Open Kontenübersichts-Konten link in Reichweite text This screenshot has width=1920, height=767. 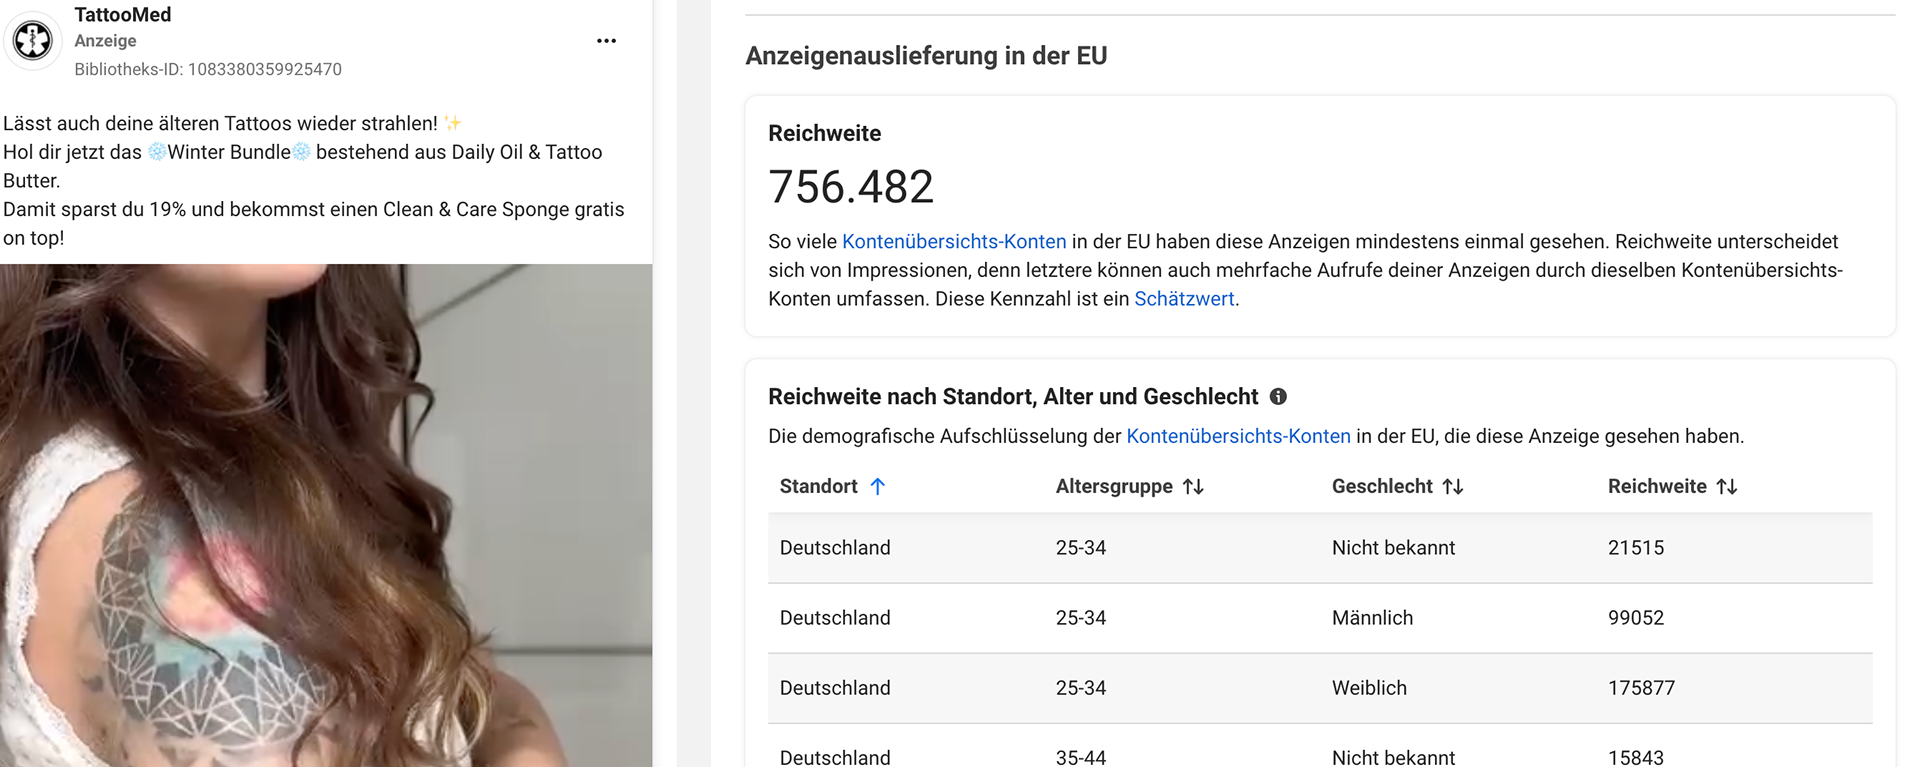954,242
